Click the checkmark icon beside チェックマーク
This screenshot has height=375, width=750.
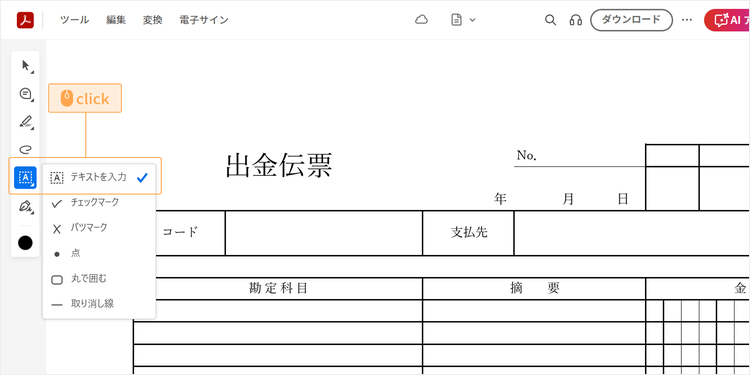pyautogui.click(x=57, y=204)
